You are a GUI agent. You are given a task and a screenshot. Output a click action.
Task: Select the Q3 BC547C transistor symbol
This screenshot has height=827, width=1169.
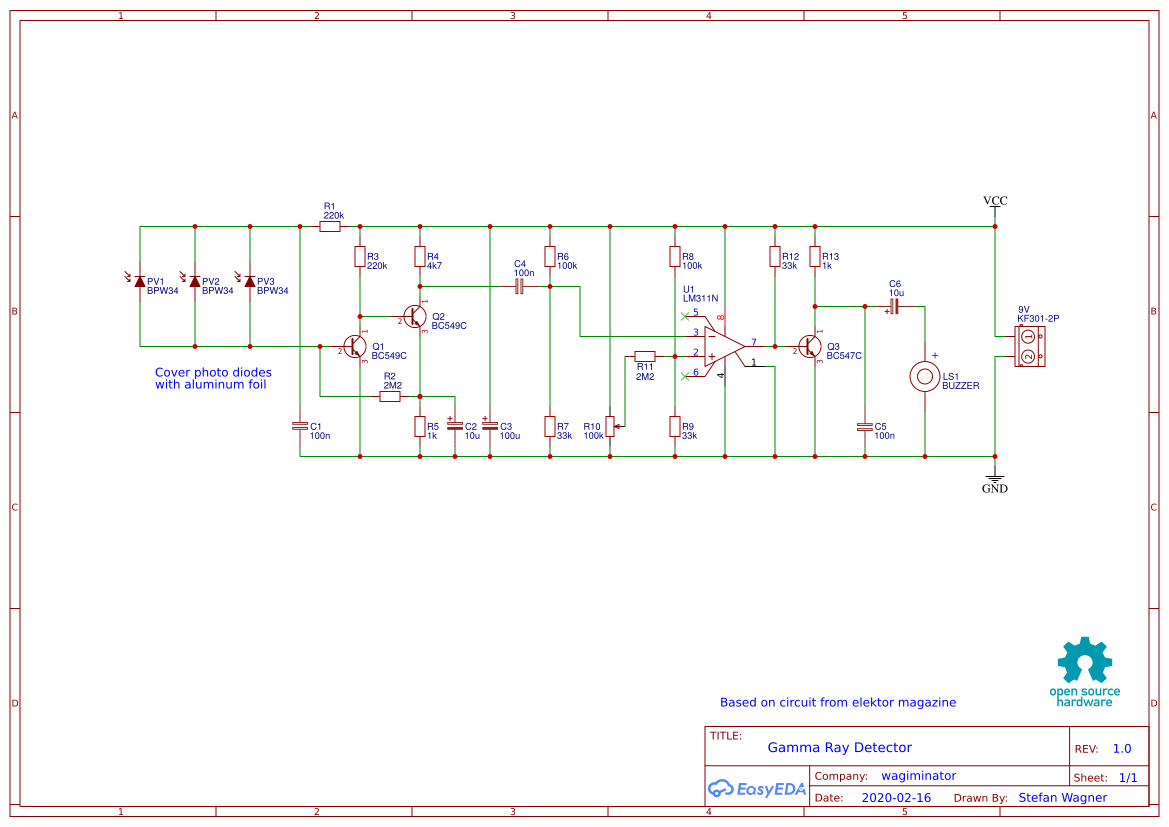point(809,347)
